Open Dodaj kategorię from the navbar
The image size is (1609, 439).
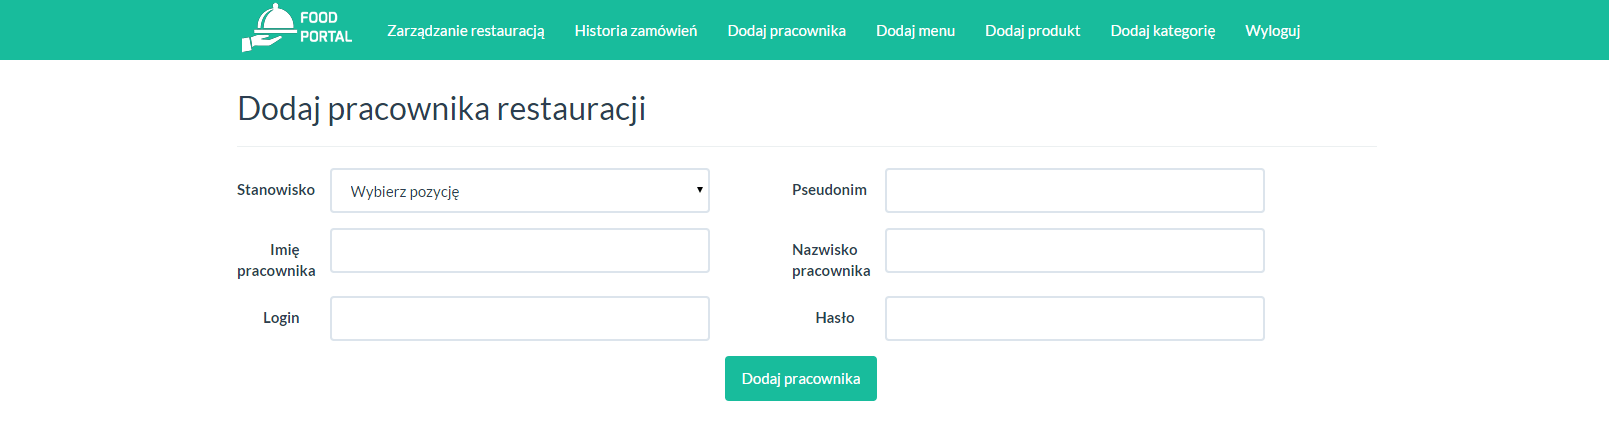coord(1163,31)
